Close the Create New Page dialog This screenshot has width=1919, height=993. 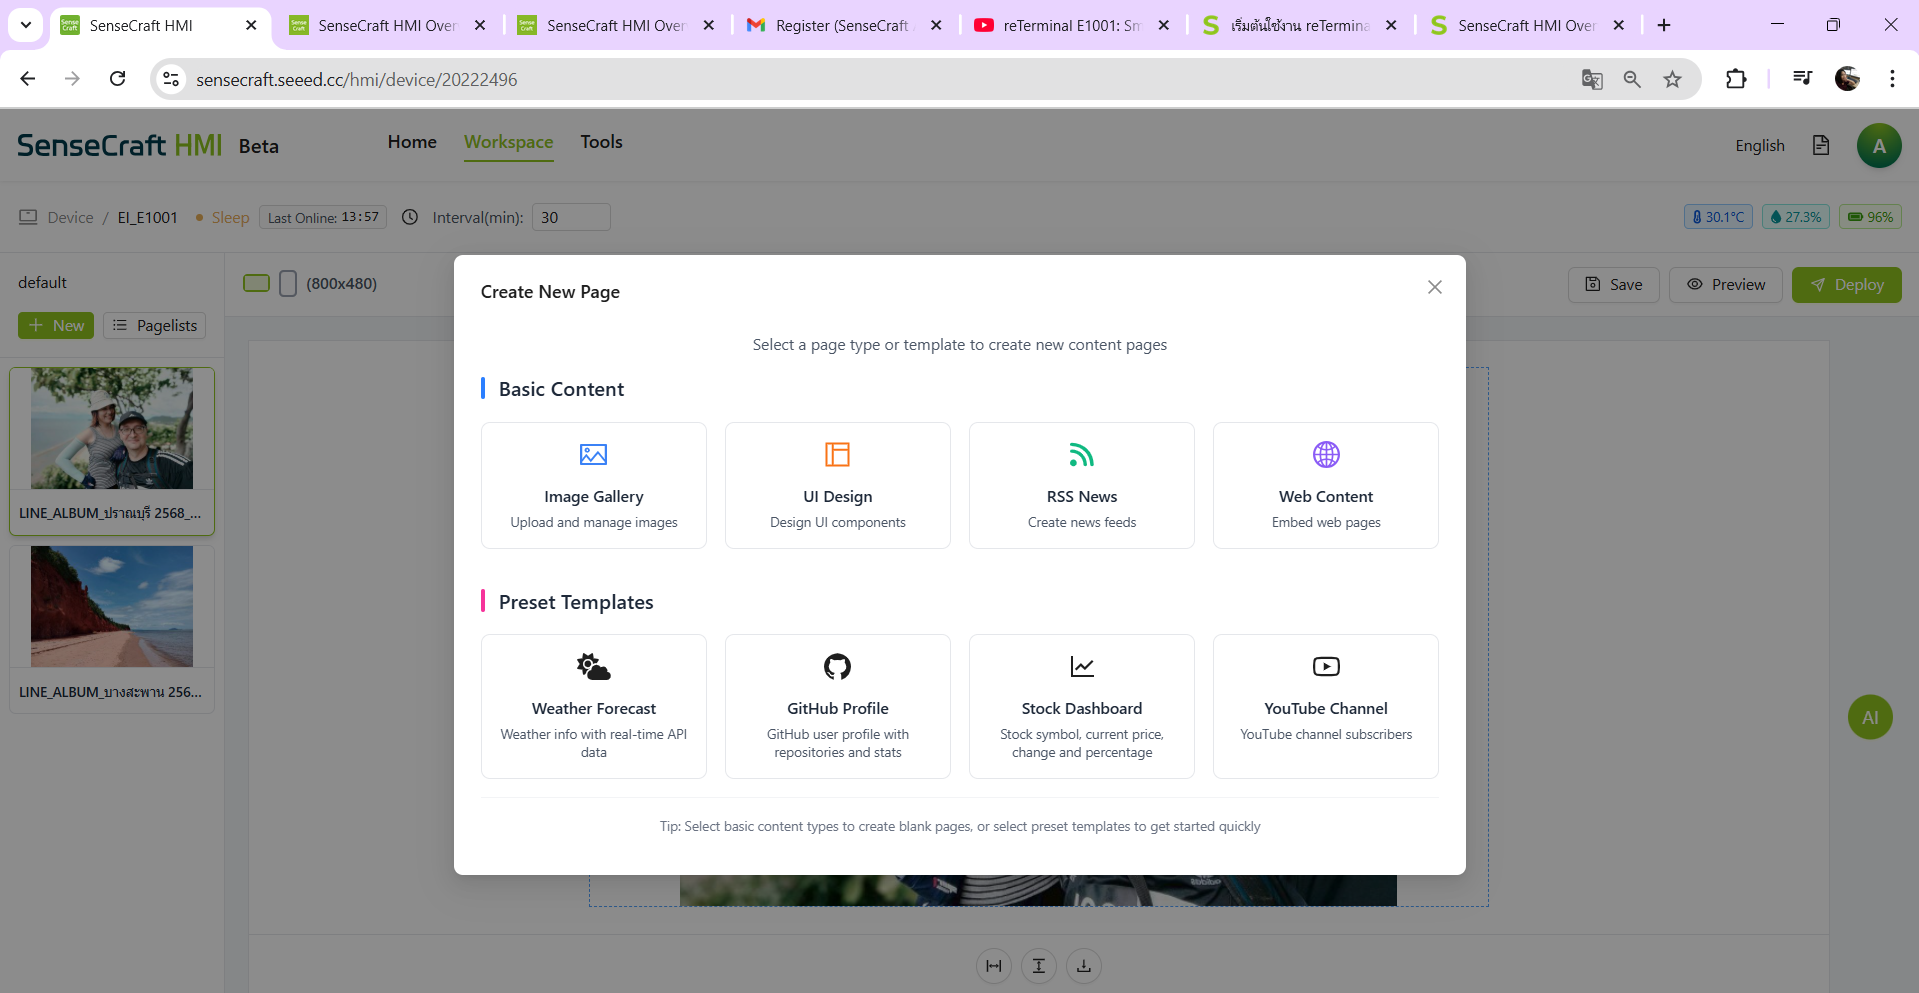[x=1434, y=287]
